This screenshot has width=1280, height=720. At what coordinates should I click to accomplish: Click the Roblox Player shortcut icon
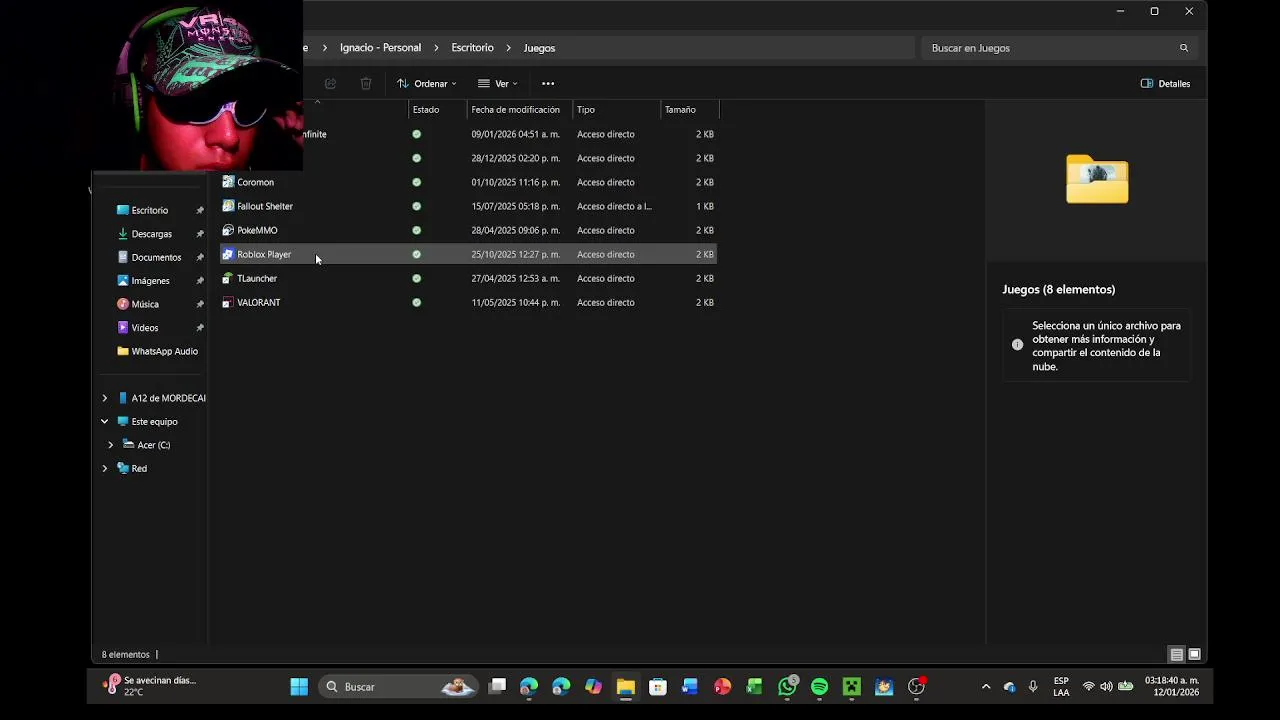coord(228,254)
